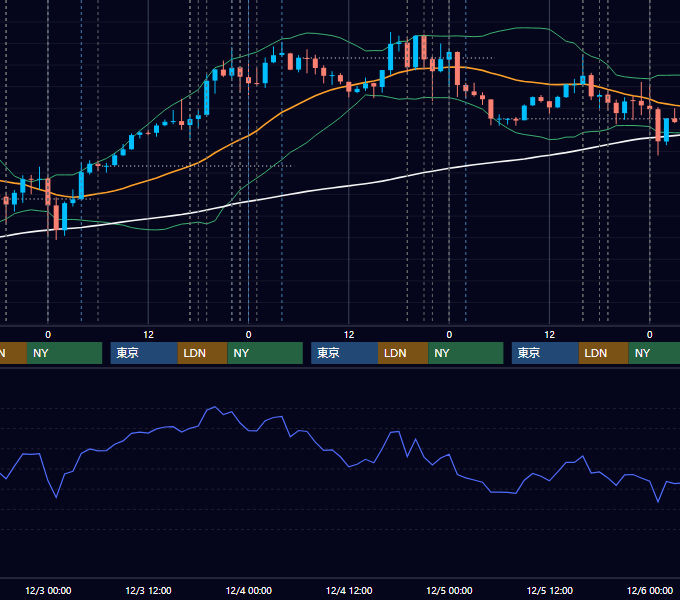680x600 pixels.
Task: Select the LDN session block on 12/4
Action: (403, 353)
